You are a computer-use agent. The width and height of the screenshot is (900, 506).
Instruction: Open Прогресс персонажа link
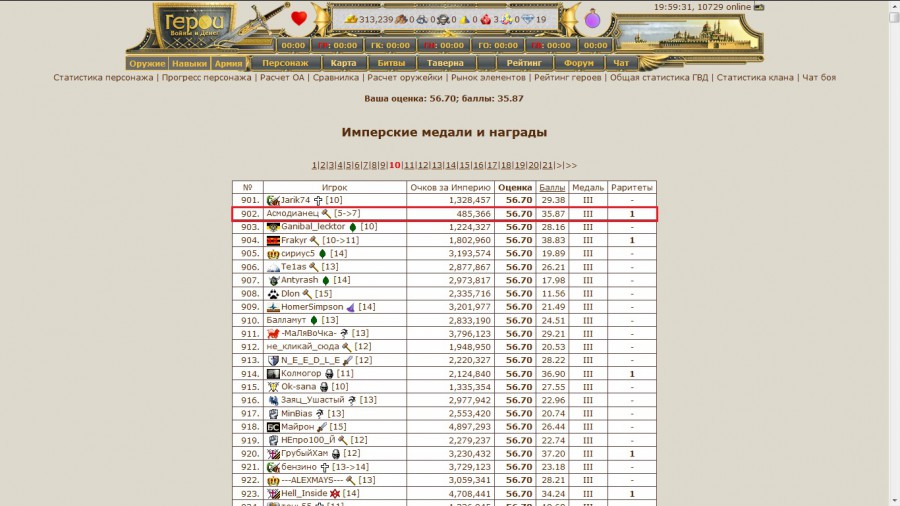click(x=207, y=77)
